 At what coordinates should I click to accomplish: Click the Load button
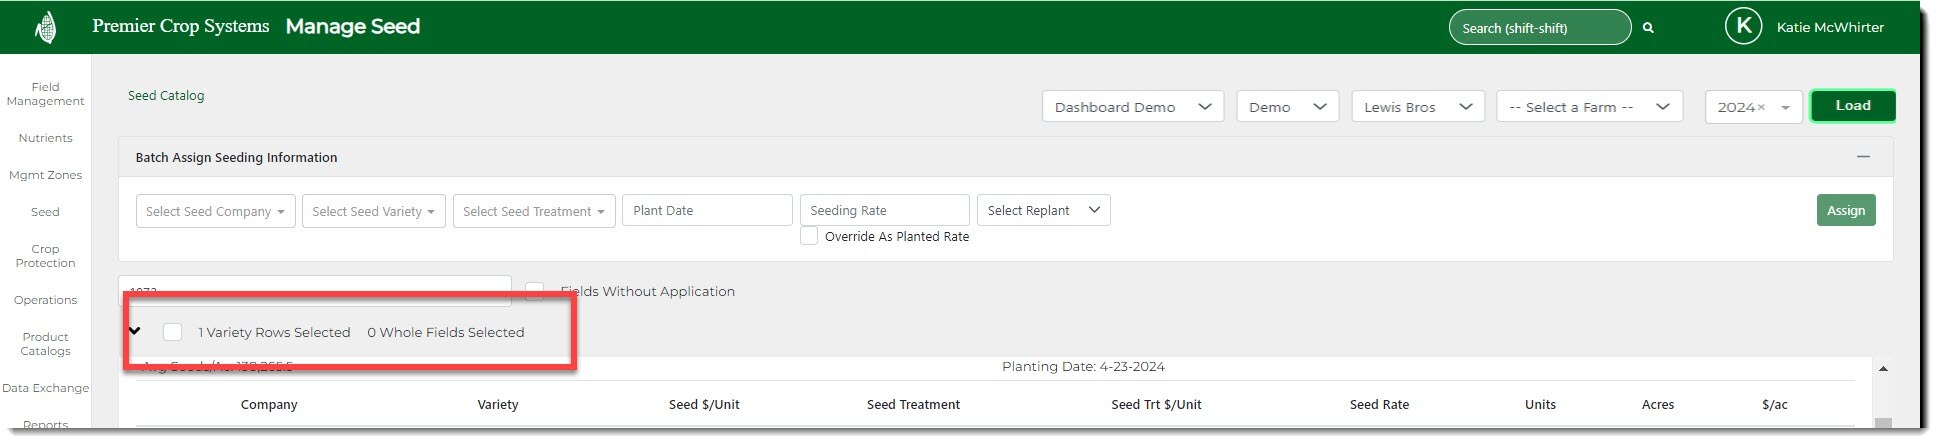tap(1852, 106)
